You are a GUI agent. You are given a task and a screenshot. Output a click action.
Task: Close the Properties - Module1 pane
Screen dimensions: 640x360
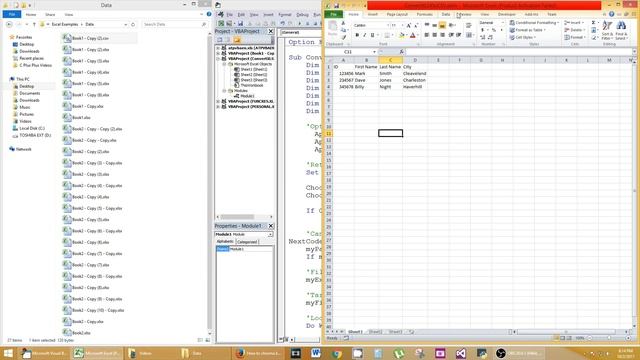[x=271, y=226]
